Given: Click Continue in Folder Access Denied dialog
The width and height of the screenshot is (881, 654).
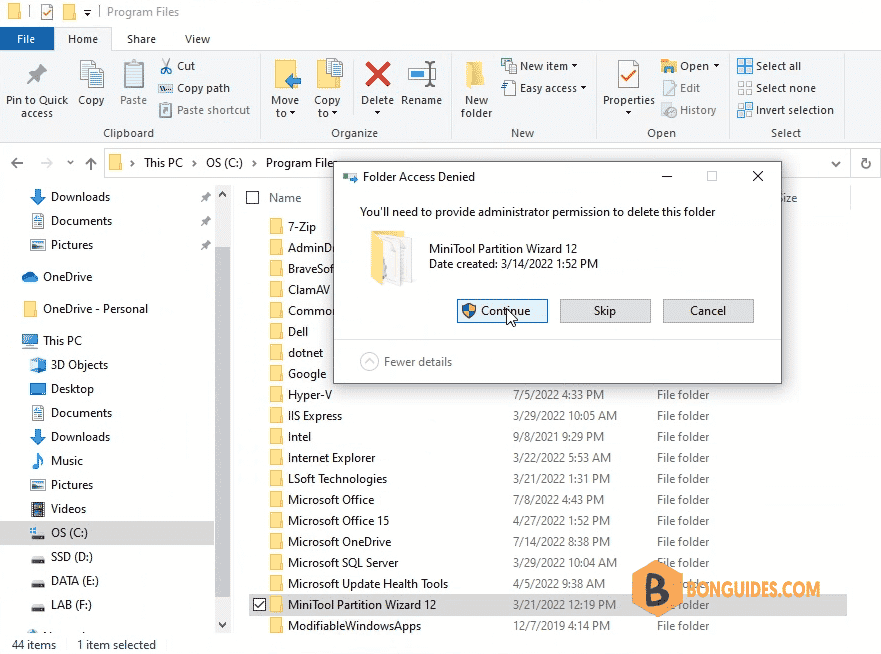Looking at the screenshot, I should 502,311.
